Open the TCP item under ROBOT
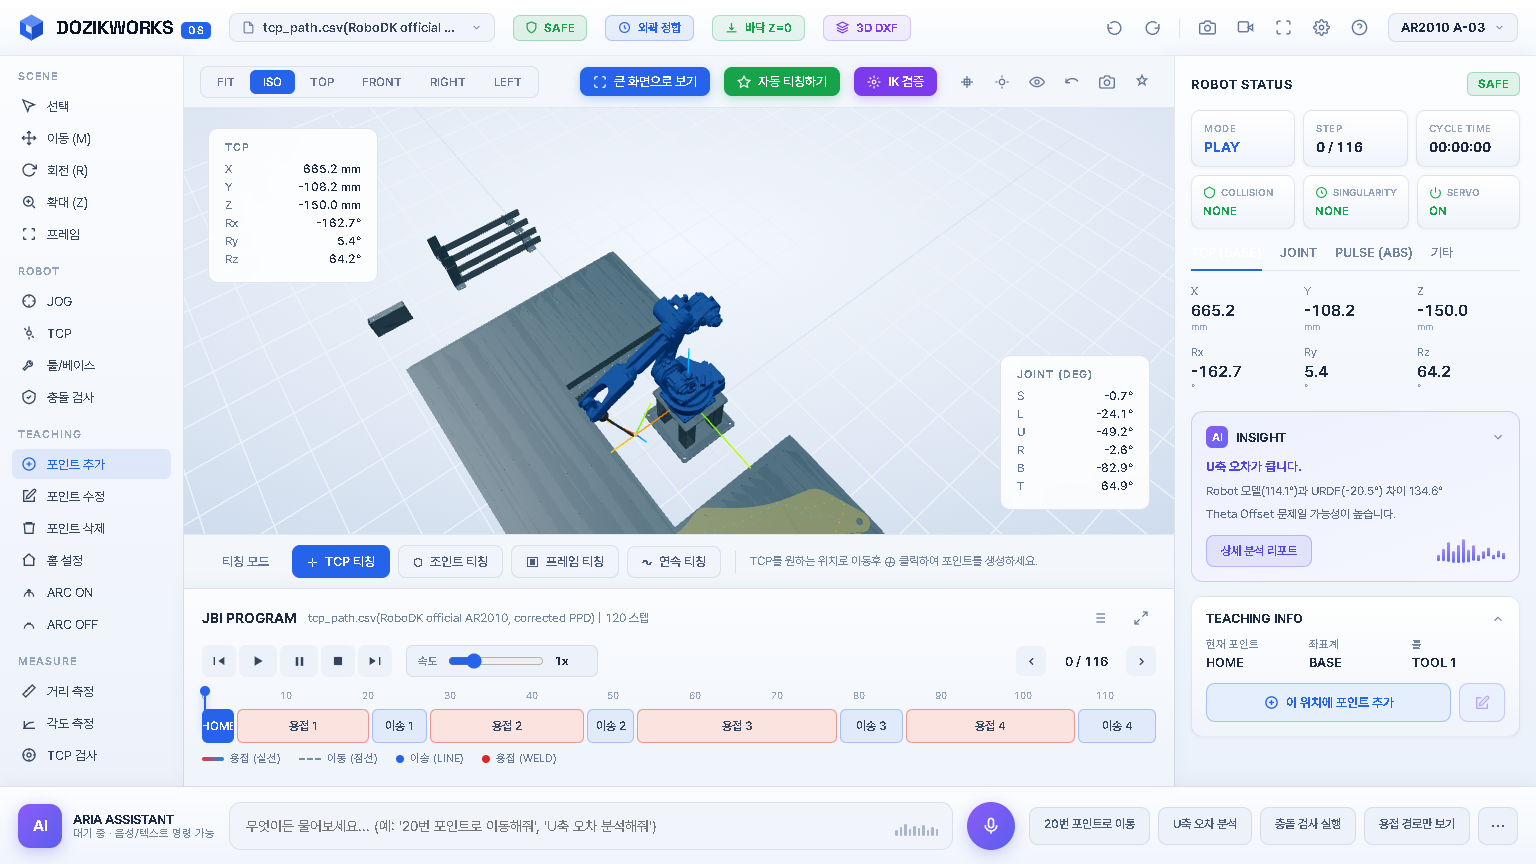 click(x=91, y=333)
